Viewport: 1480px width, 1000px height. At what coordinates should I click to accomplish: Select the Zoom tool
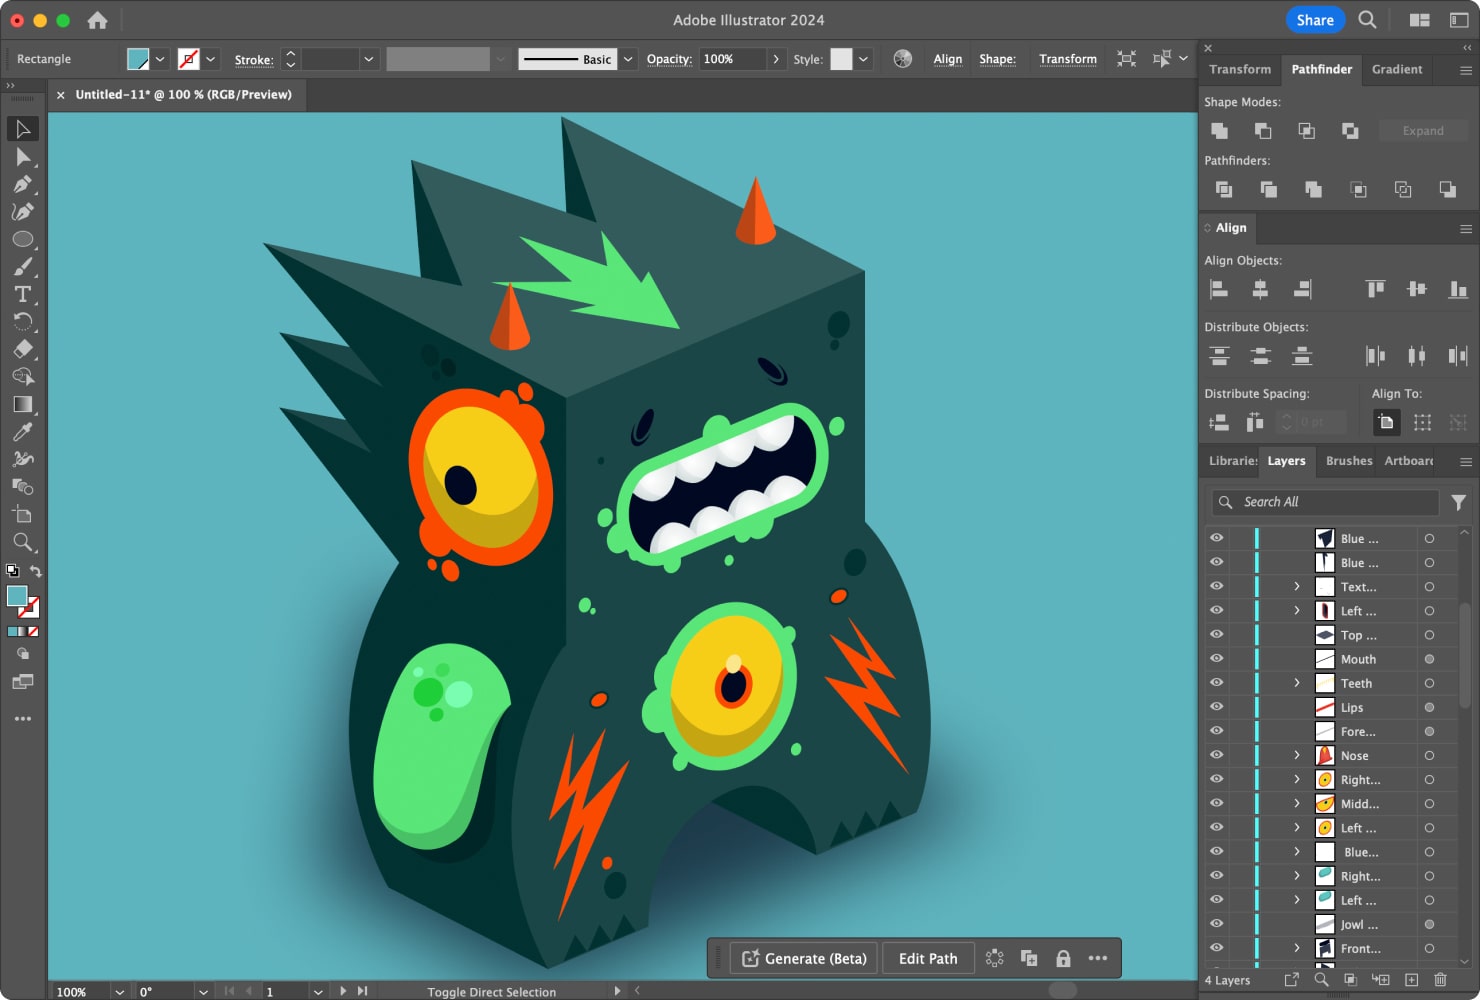tap(23, 542)
